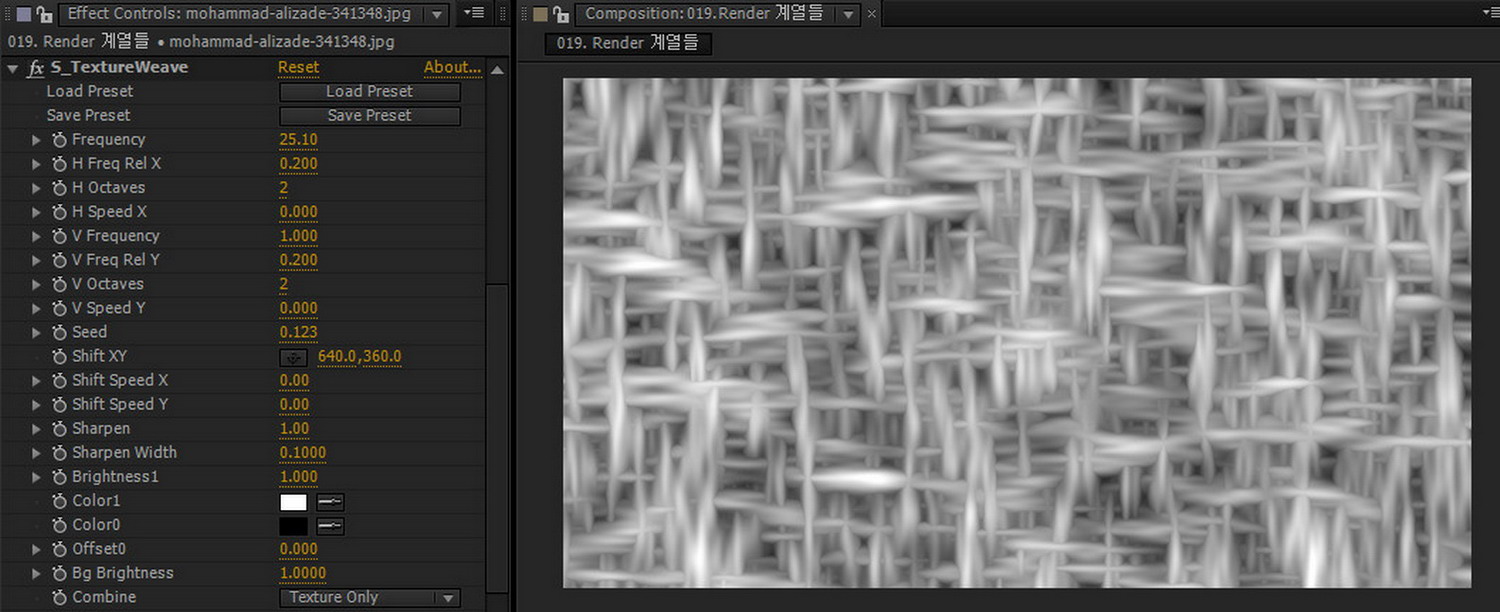This screenshot has height=612, width=1500.
Task: Click the H Octaves stopwatch icon
Action: pyautogui.click(x=59, y=188)
